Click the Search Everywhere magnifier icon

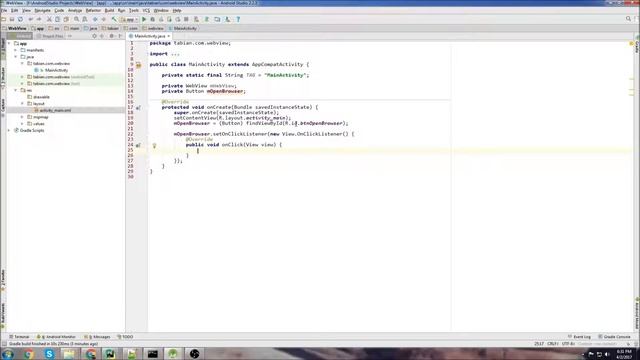point(628,19)
